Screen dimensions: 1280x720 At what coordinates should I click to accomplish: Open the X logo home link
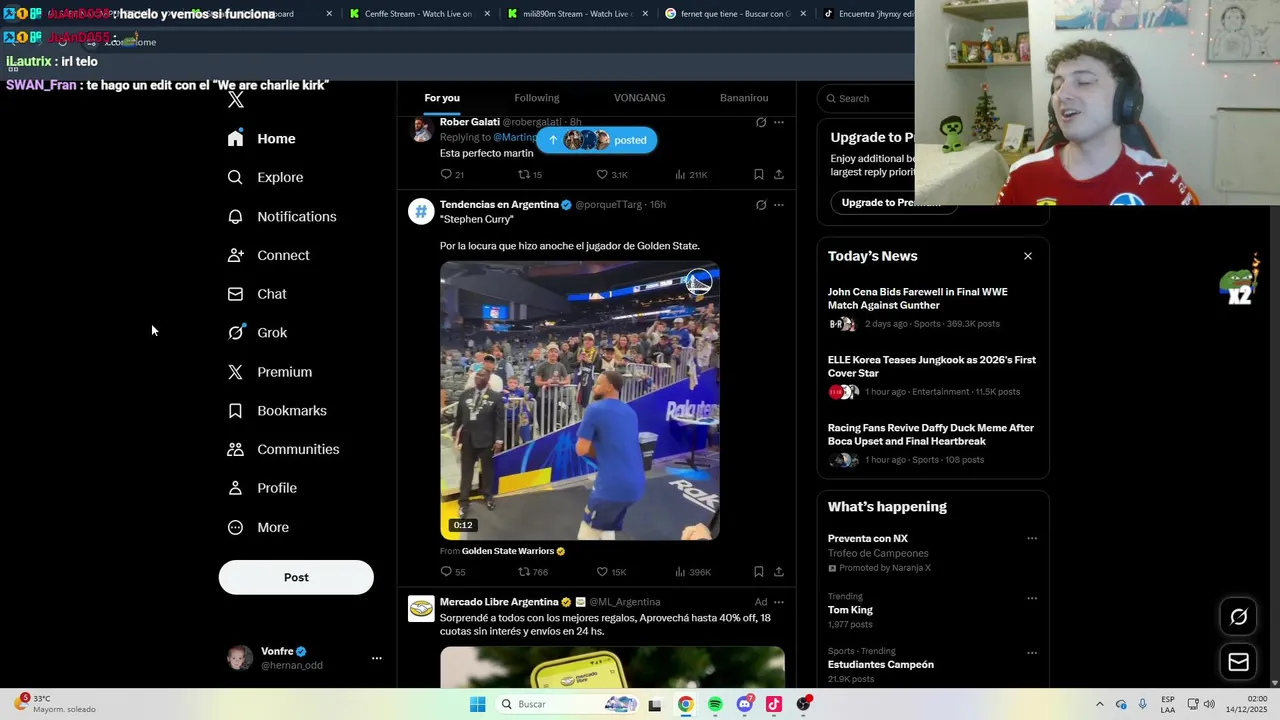click(235, 99)
